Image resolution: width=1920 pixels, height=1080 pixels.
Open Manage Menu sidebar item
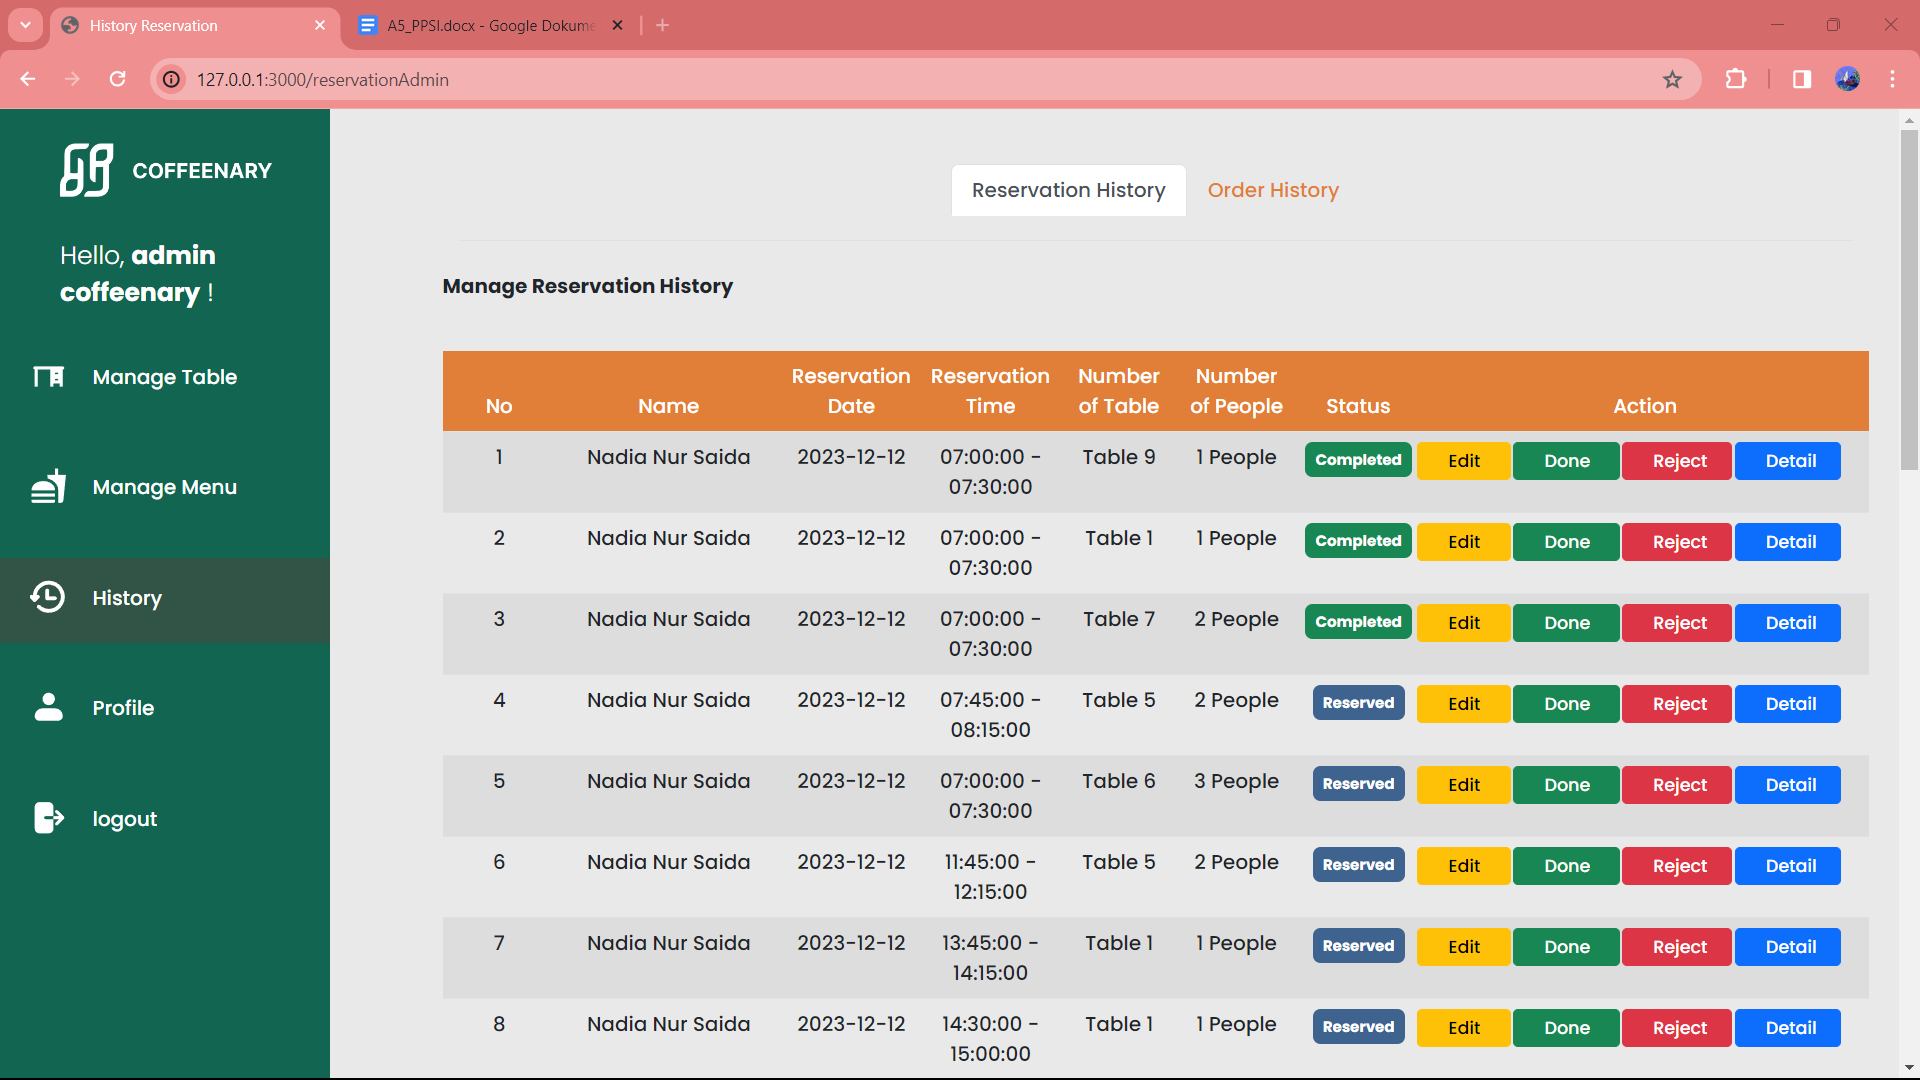coord(165,487)
